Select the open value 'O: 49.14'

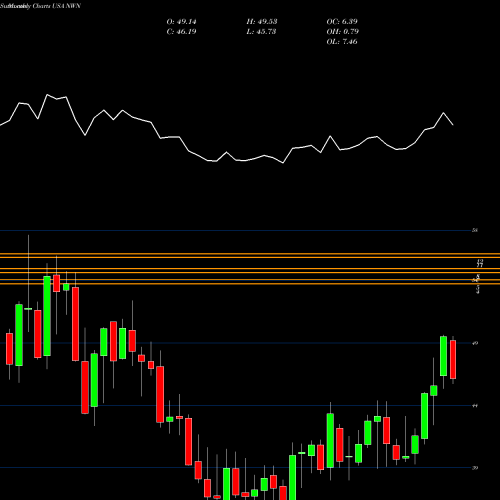181,22
